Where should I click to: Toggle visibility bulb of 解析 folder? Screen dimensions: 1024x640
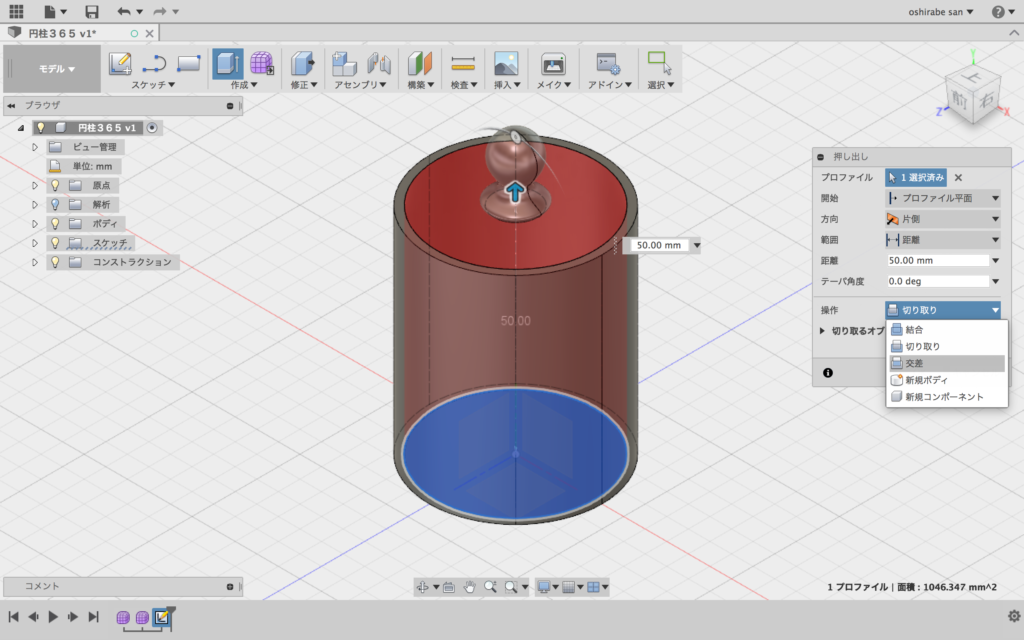[56, 204]
